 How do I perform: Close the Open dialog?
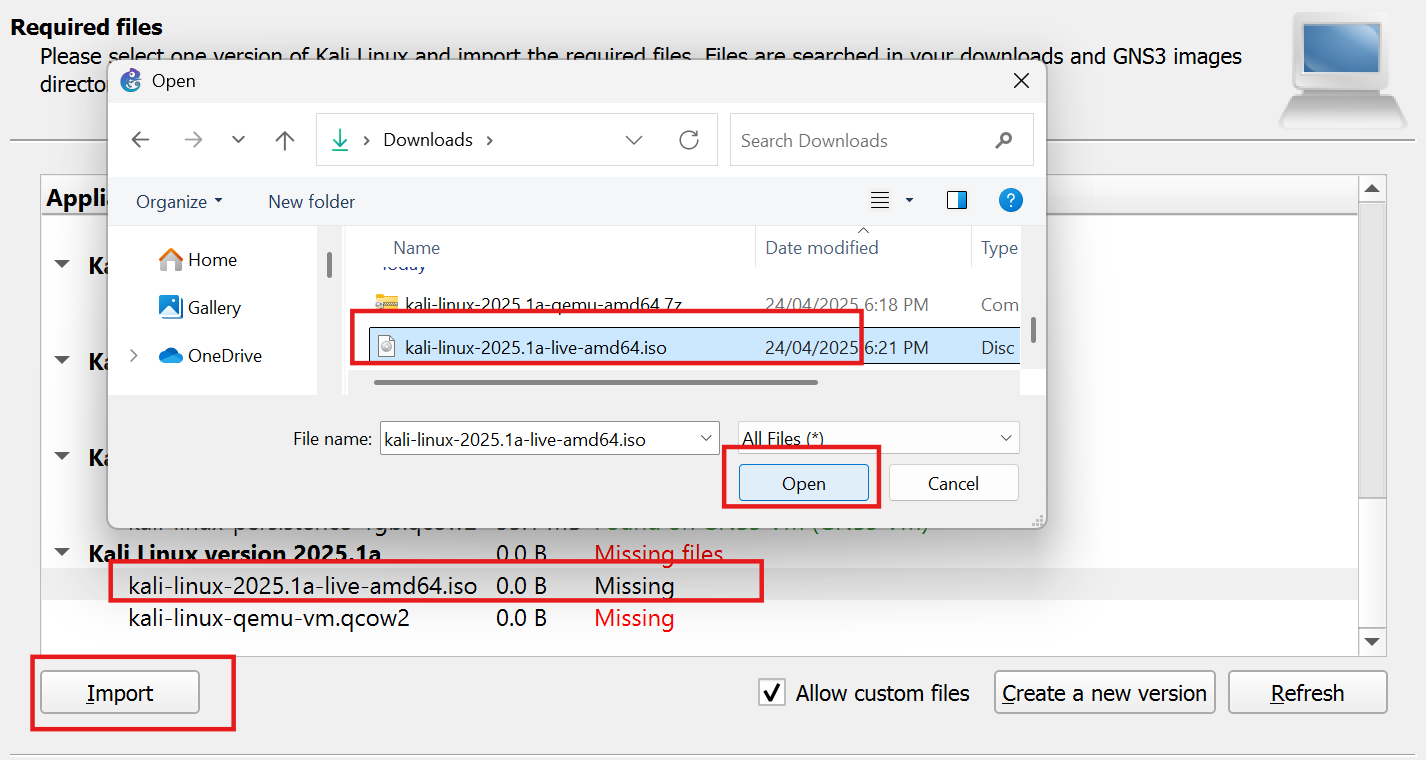(x=1021, y=81)
